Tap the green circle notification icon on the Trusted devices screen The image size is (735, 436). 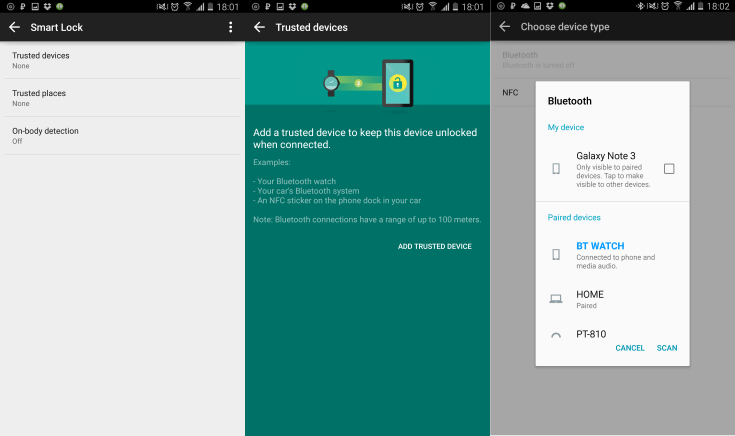305,7
